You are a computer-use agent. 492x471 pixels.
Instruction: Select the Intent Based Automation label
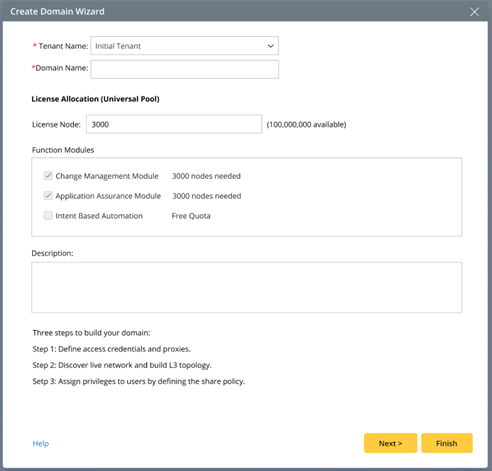pos(99,216)
